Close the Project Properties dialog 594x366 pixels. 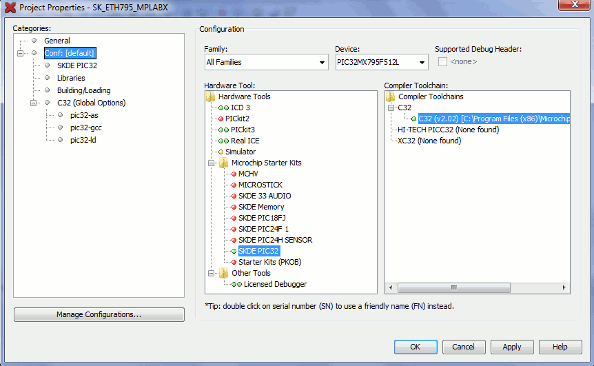575,4
